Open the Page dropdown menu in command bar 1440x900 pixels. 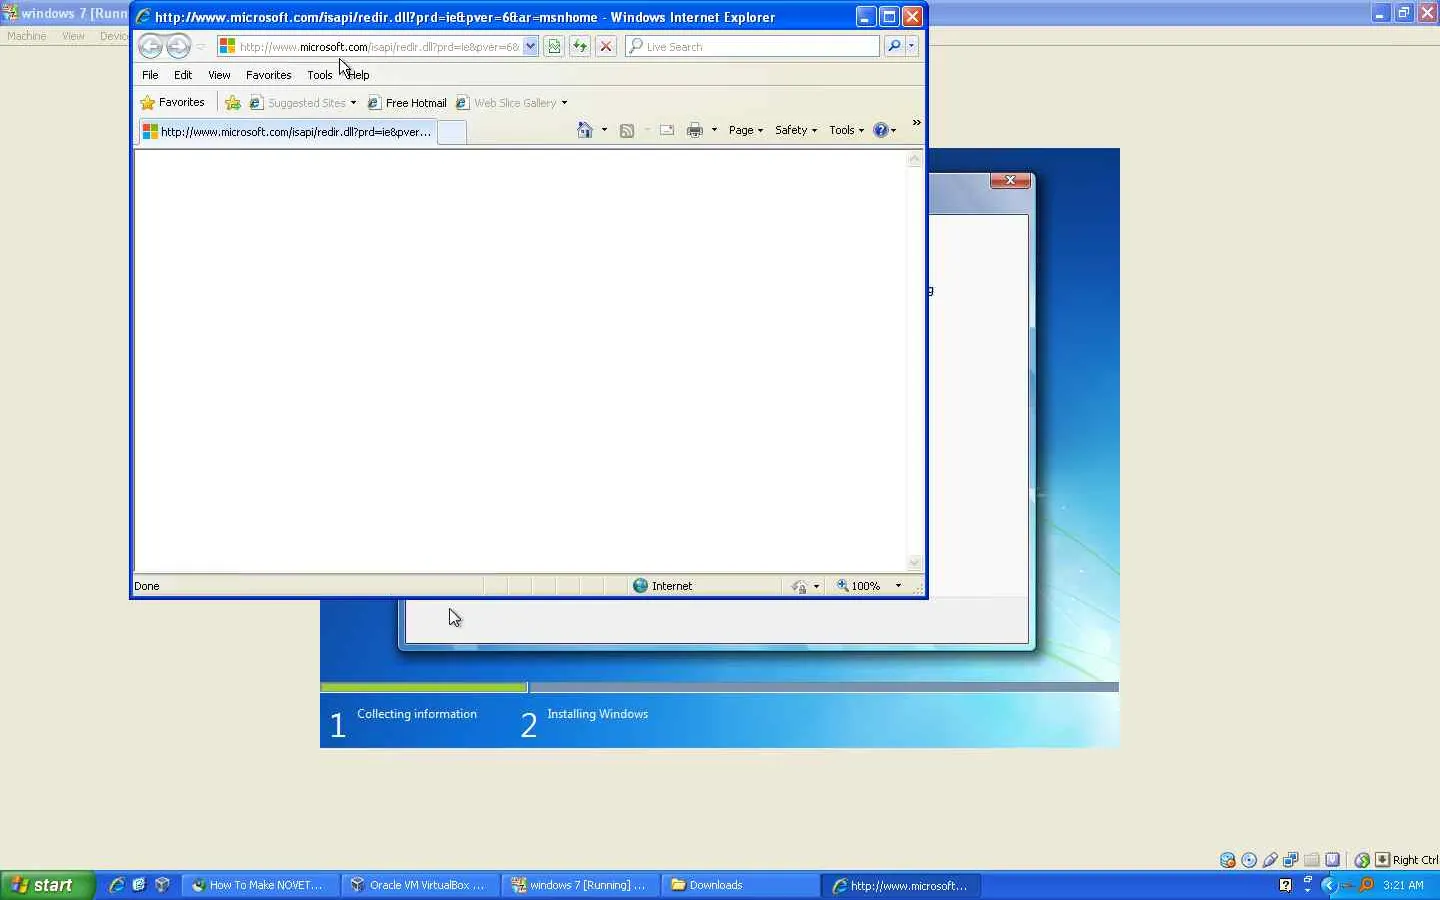[x=746, y=130]
